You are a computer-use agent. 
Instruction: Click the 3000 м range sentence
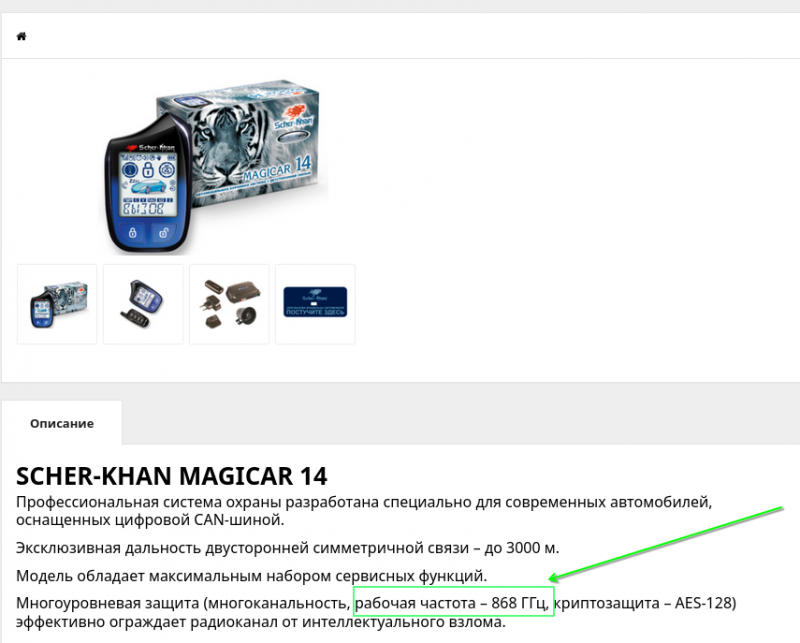[x=287, y=548]
